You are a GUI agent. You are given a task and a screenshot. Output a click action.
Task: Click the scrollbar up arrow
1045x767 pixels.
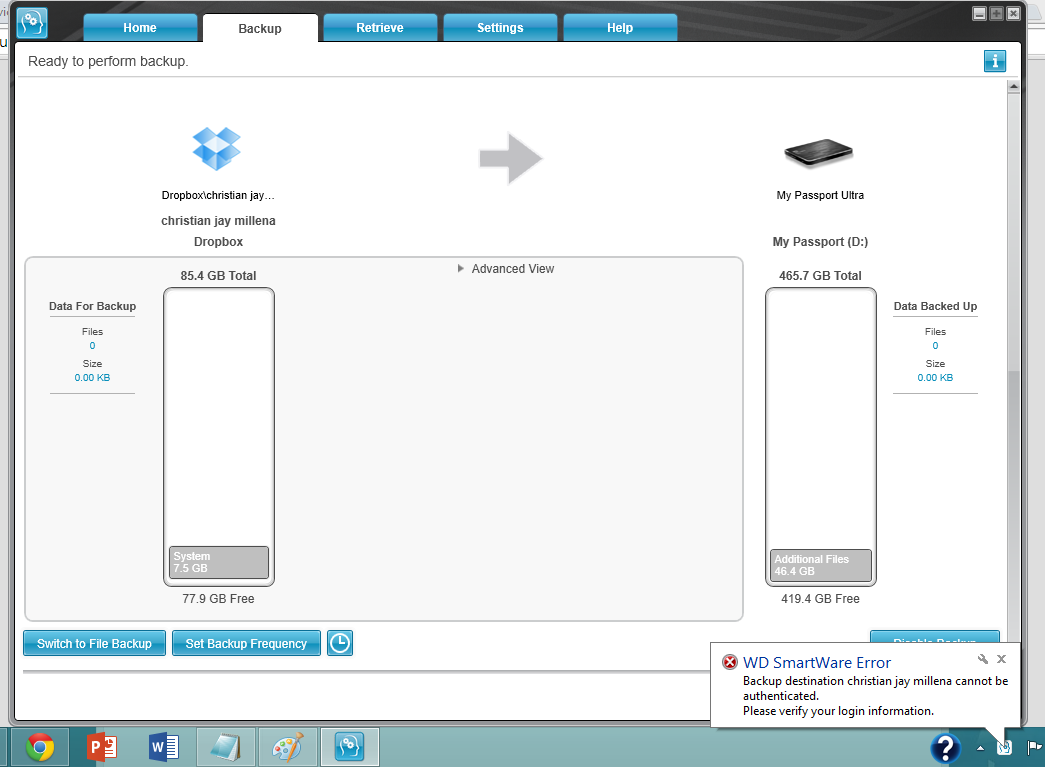point(1014,87)
